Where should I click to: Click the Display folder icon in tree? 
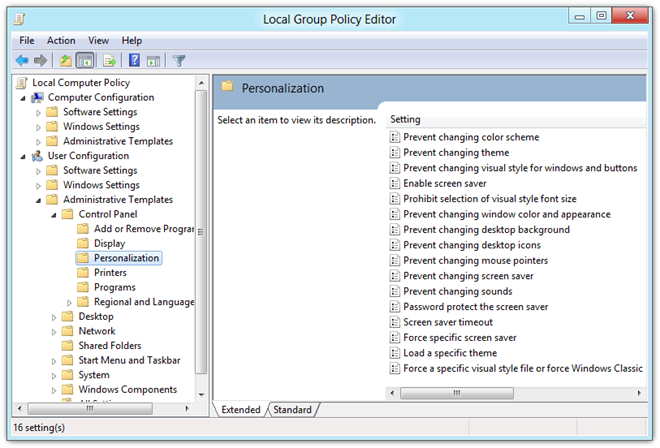[x=83, y=243]
